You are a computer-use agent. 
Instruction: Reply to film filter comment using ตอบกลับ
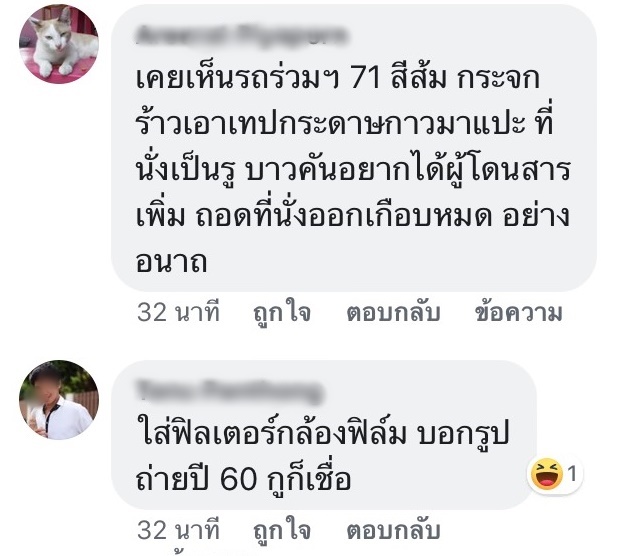[x=393, y=530]
